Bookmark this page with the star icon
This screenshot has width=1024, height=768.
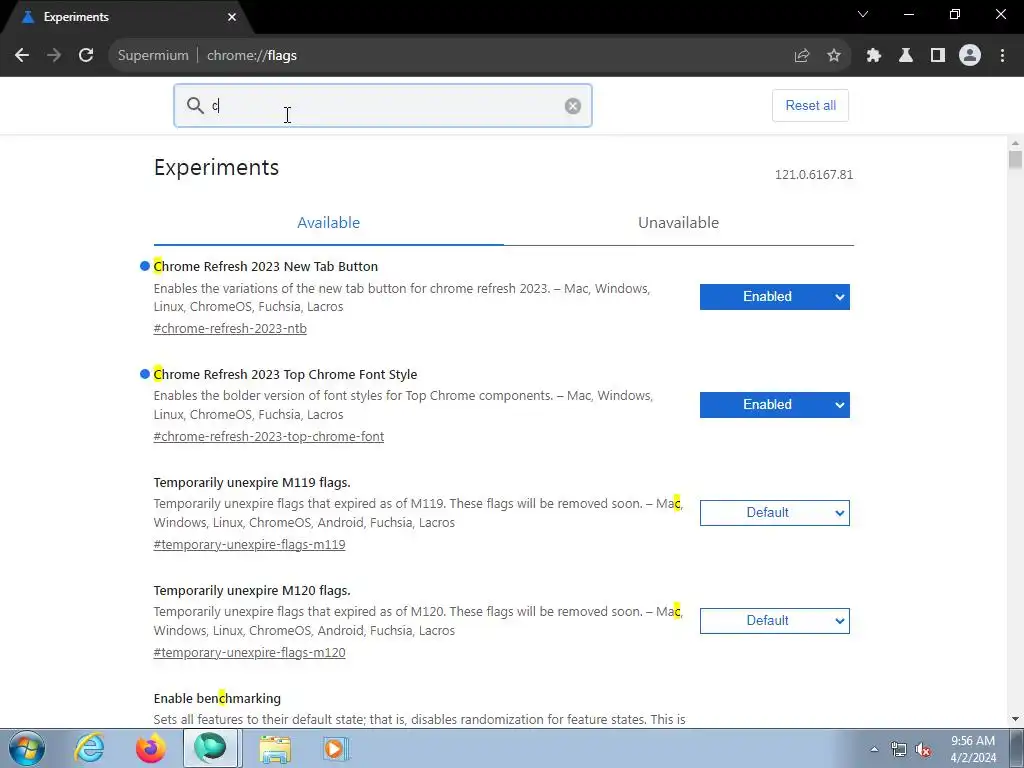(x=834, y=56)
